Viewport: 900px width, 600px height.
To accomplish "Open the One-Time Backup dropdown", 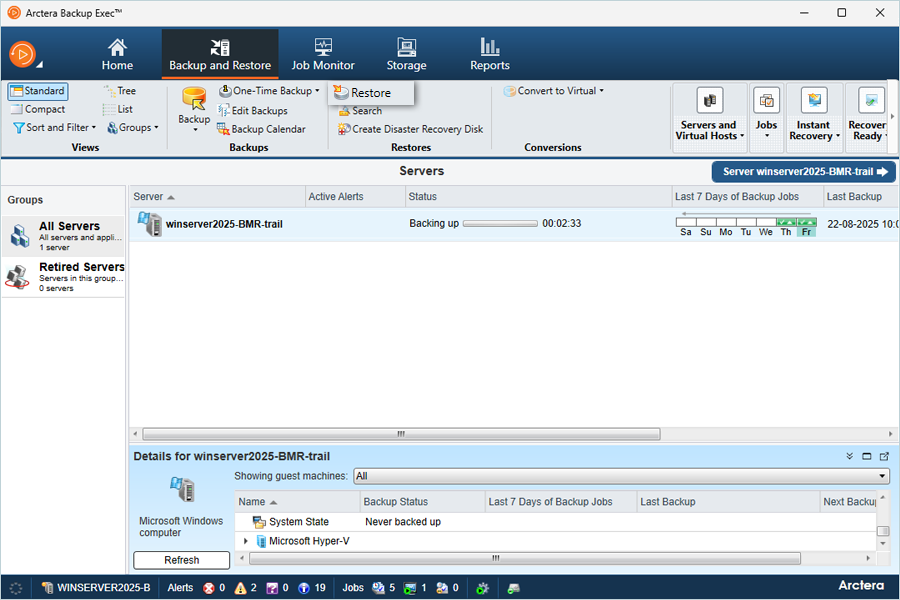I will point(269,91).
